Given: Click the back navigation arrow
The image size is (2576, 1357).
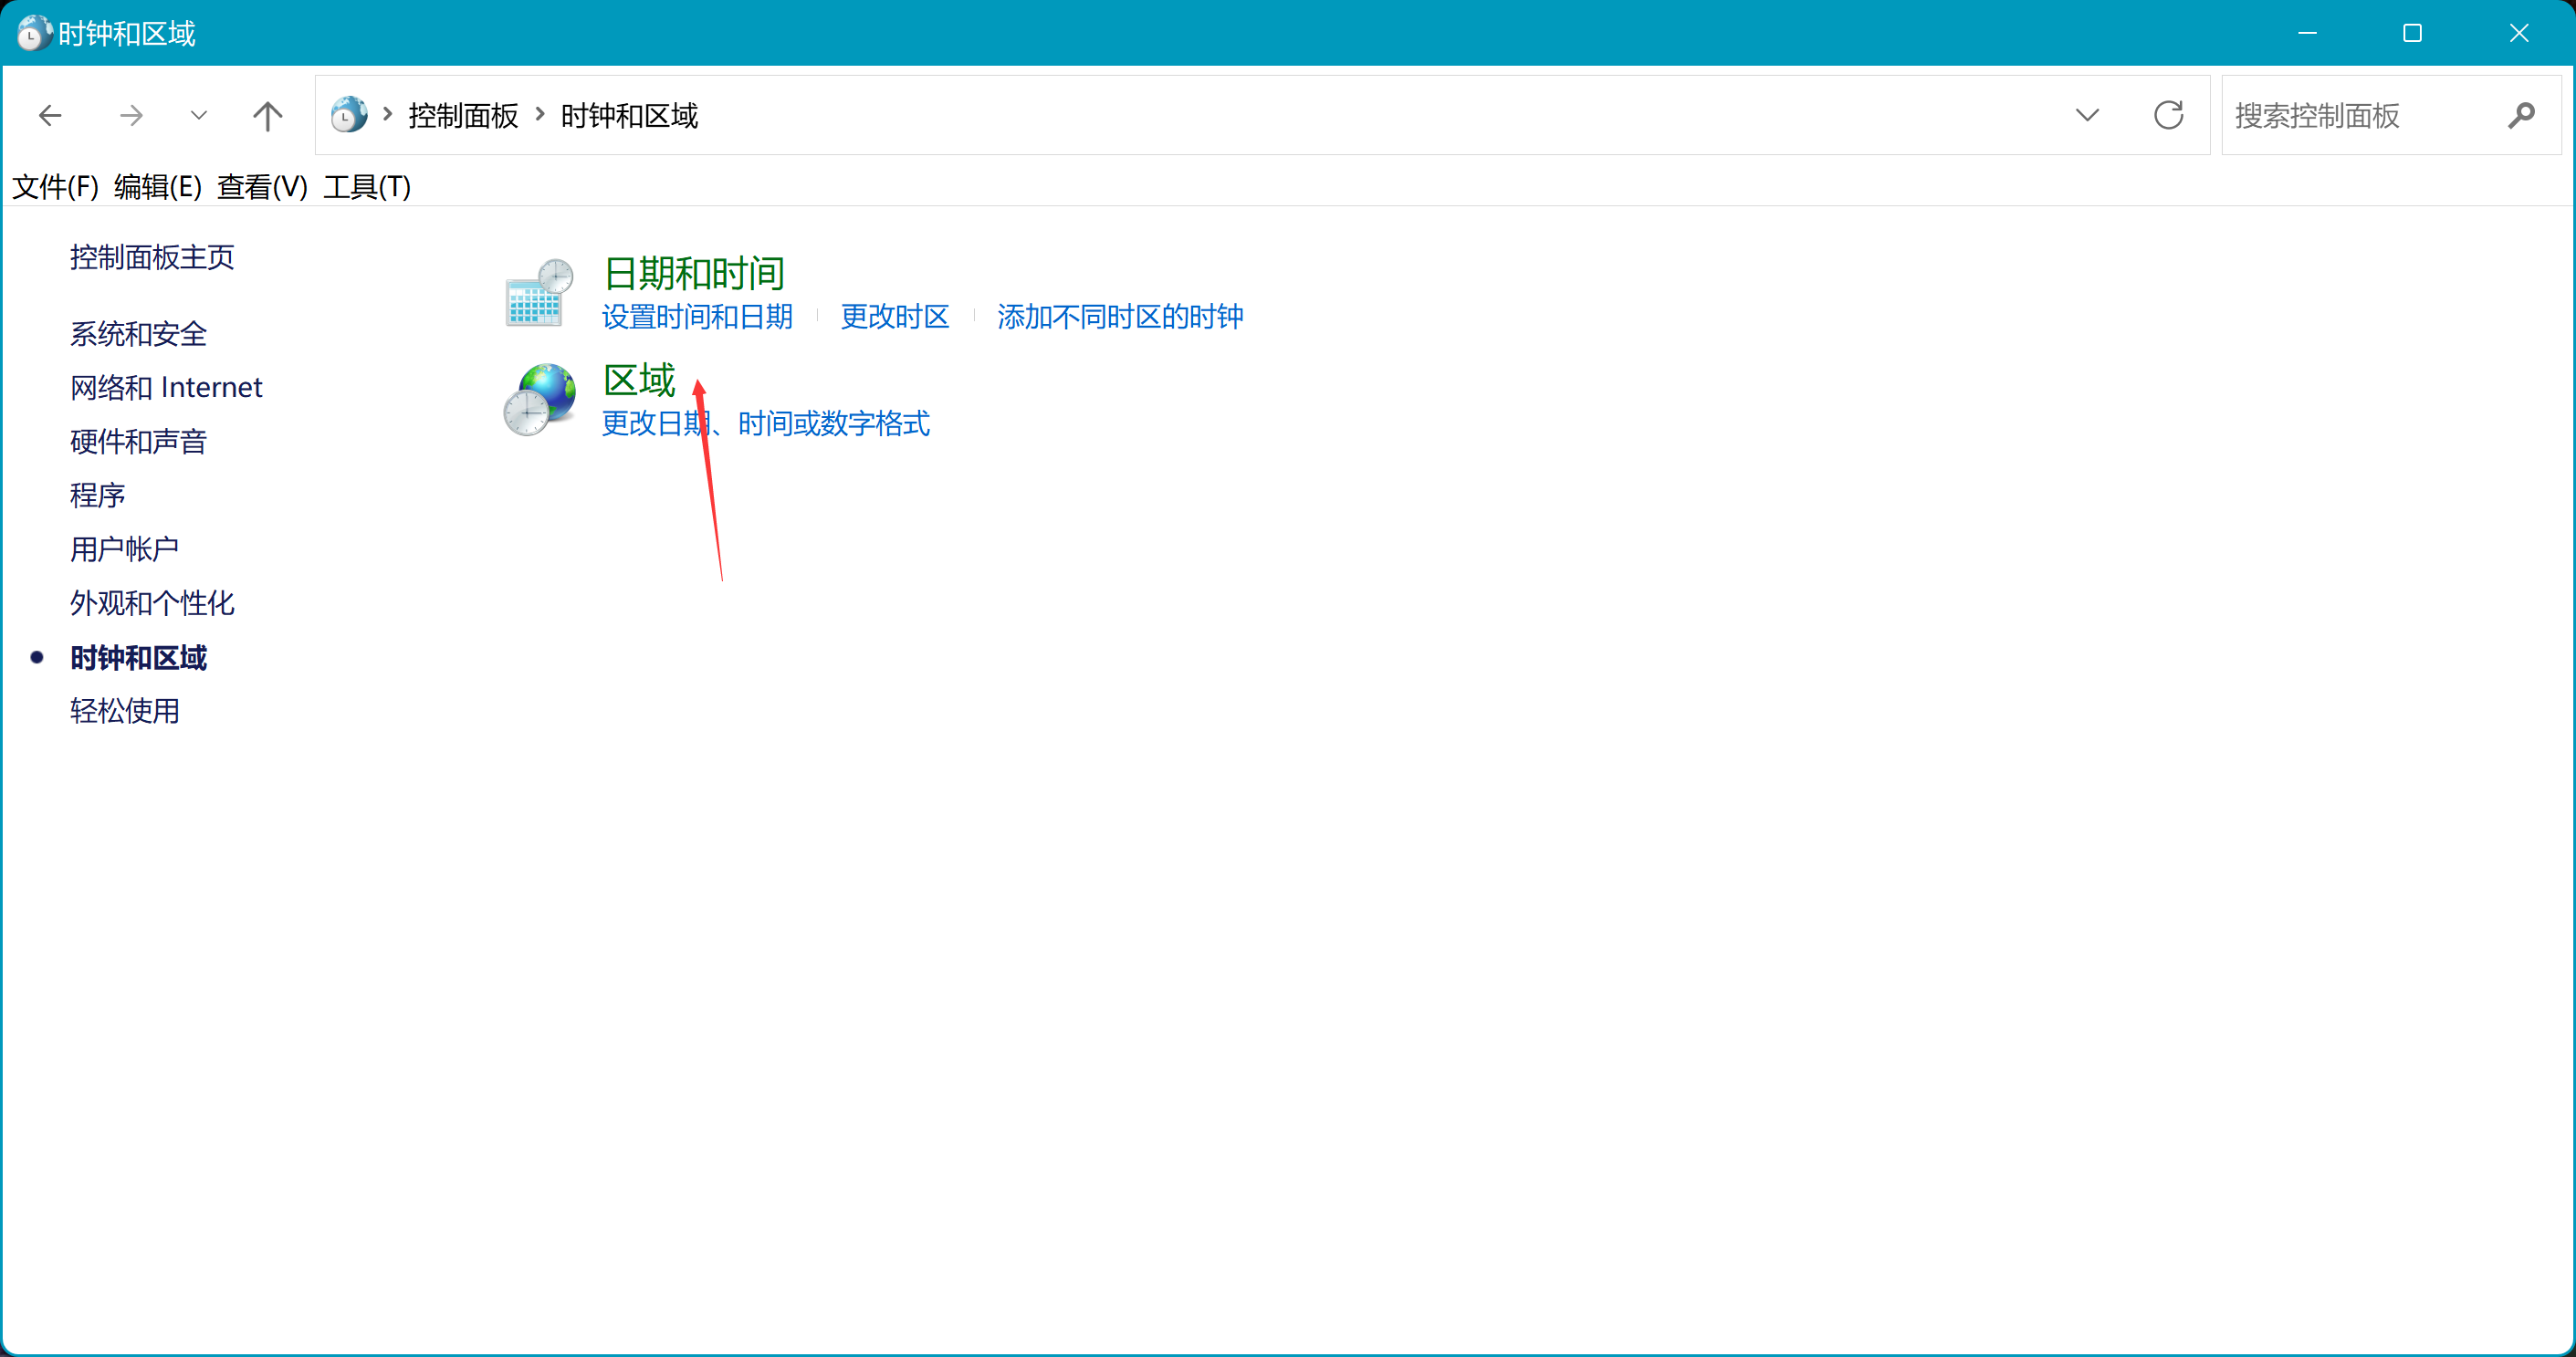Looking at the screenshot, I should 50,116.
